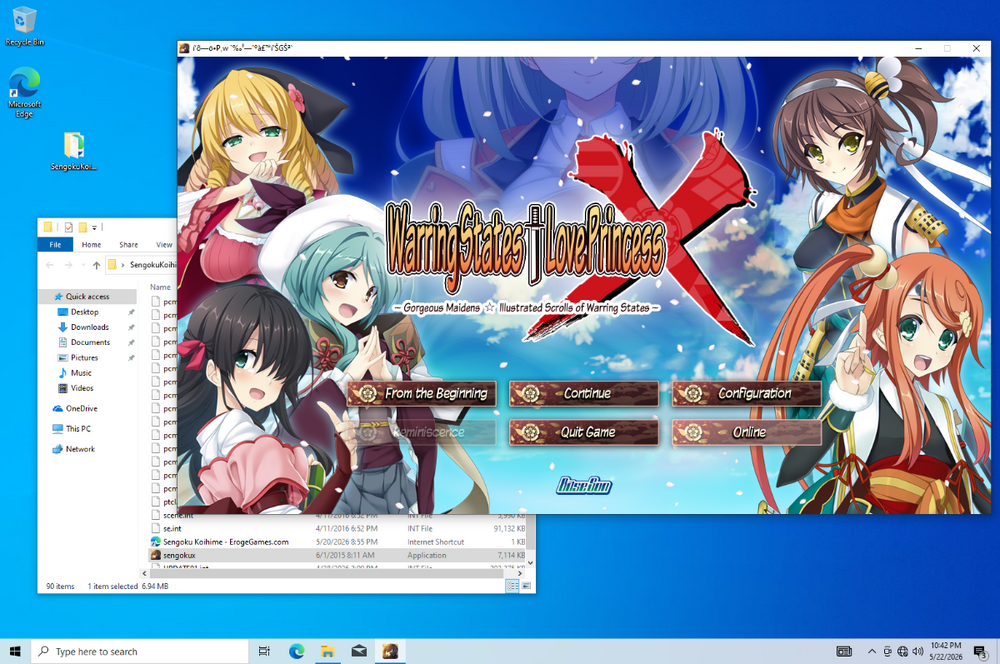Open Customize Quick Access Toolbar dropdown
Image resolution: width=1000 pixels, height=664 pixels.
(94, 227)
